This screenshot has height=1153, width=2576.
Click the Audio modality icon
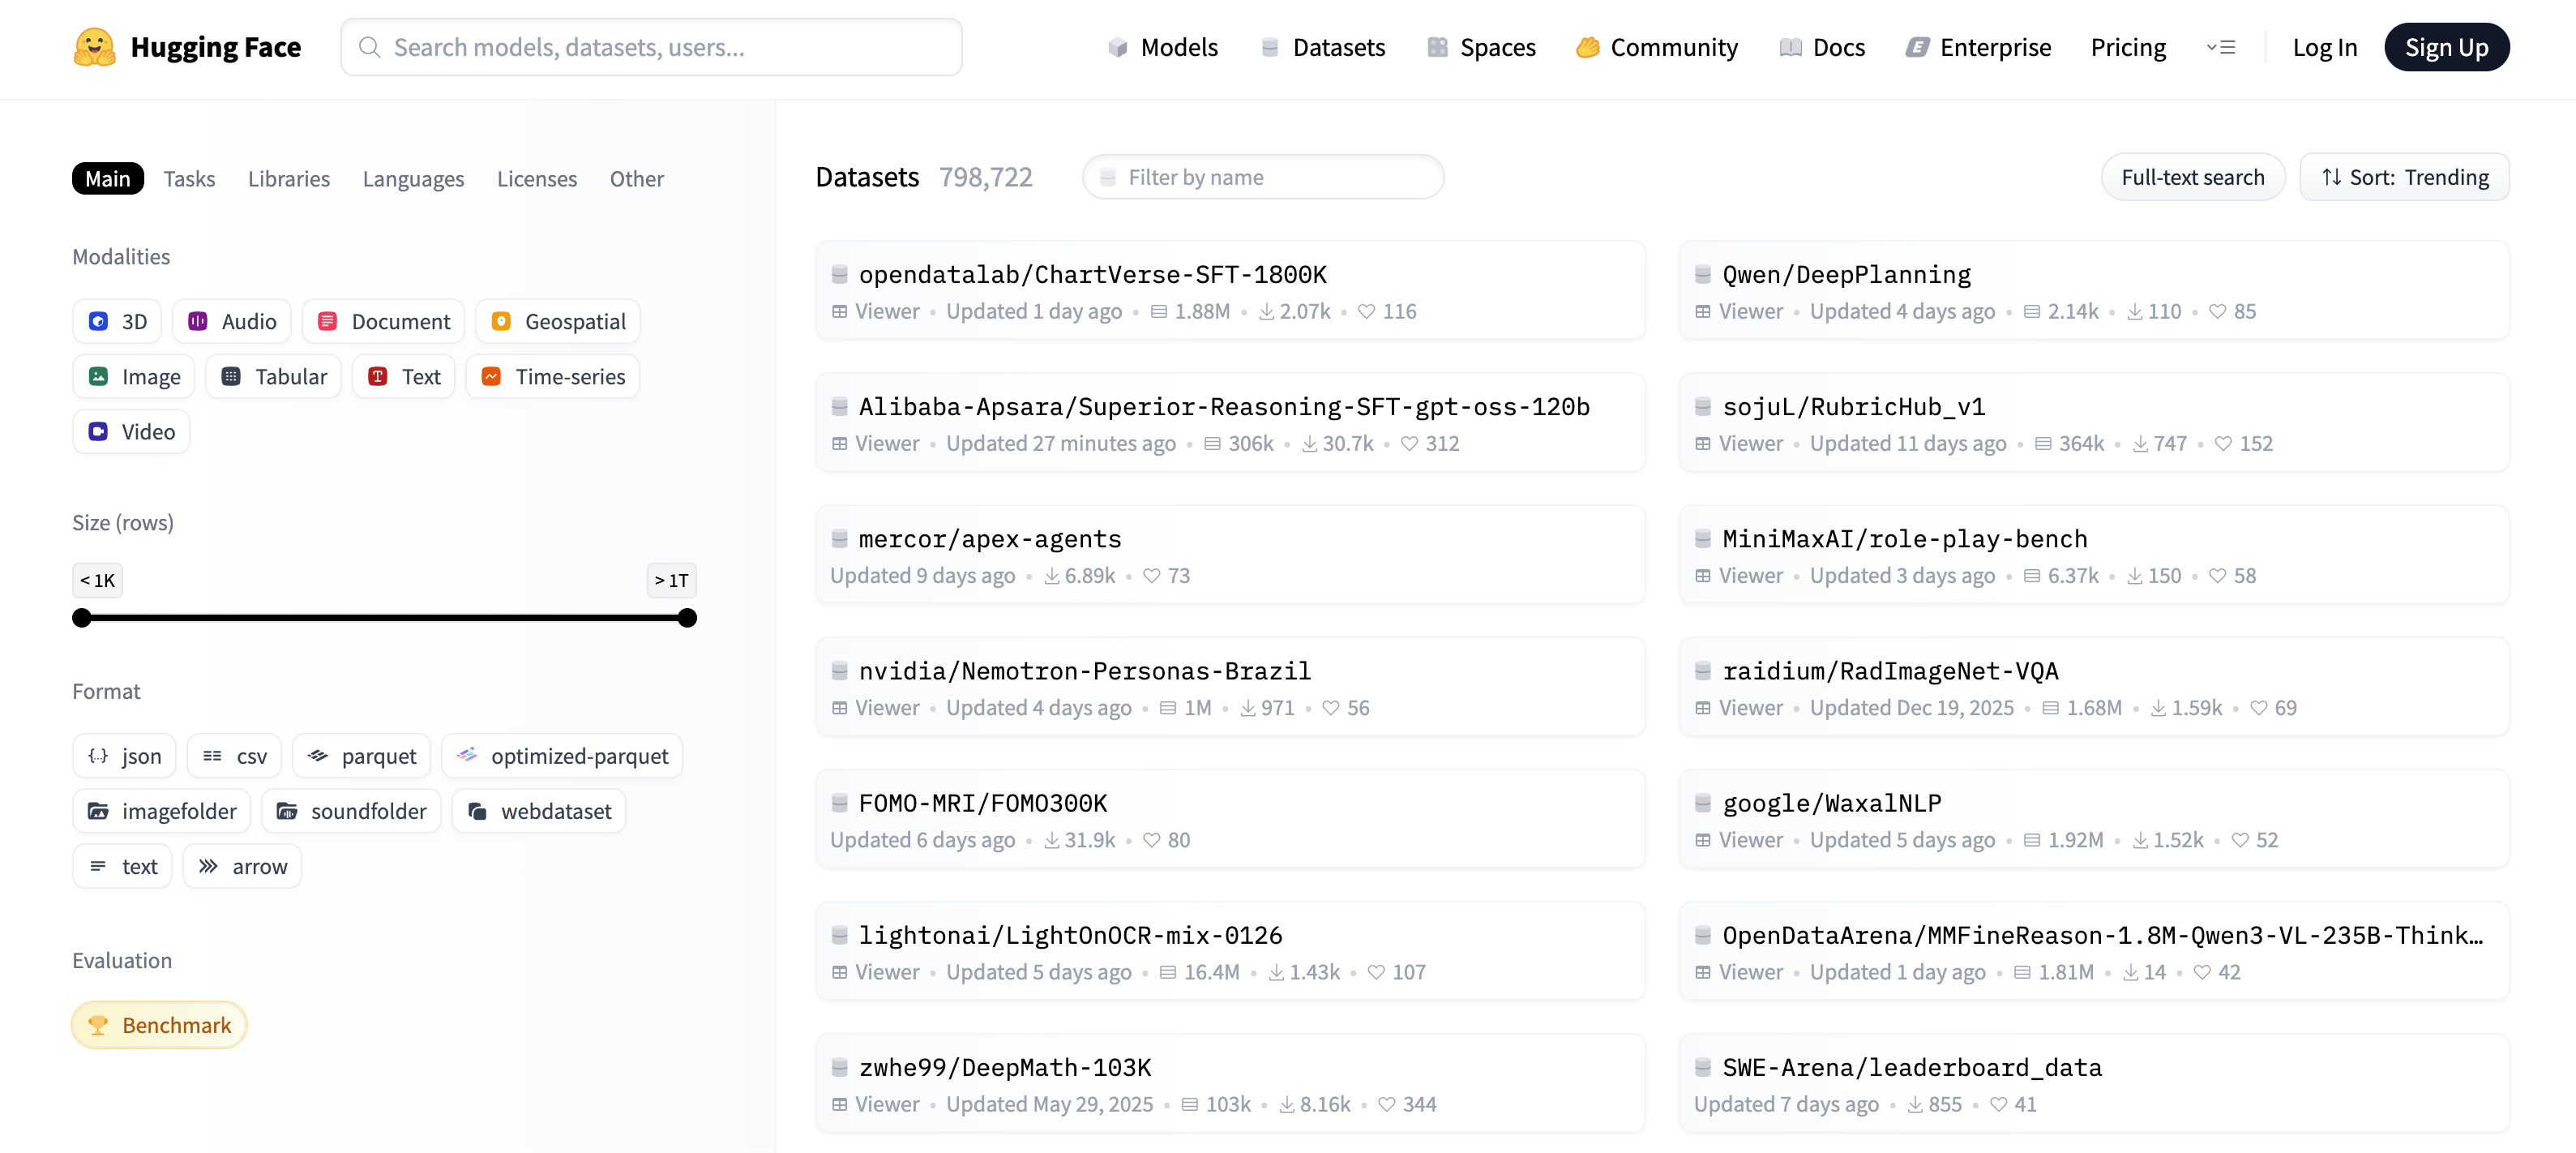[198, 321]
